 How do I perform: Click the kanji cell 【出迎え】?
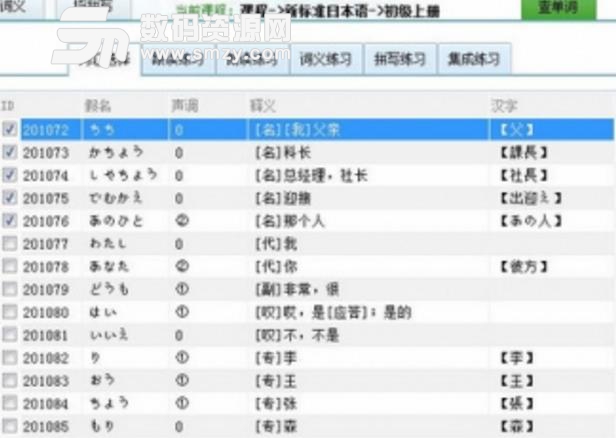click(x=531, y=198)
